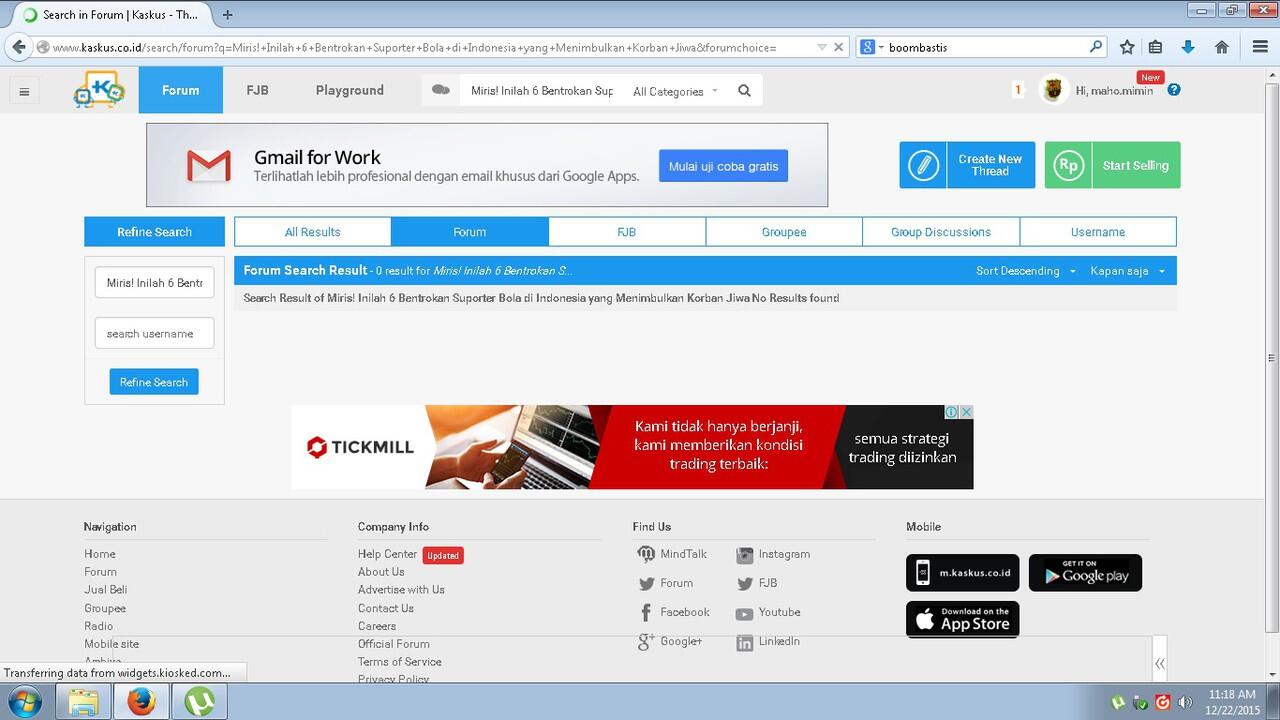Open FJB in the top navigation
1280x720 pixels.
click(257, 90)
